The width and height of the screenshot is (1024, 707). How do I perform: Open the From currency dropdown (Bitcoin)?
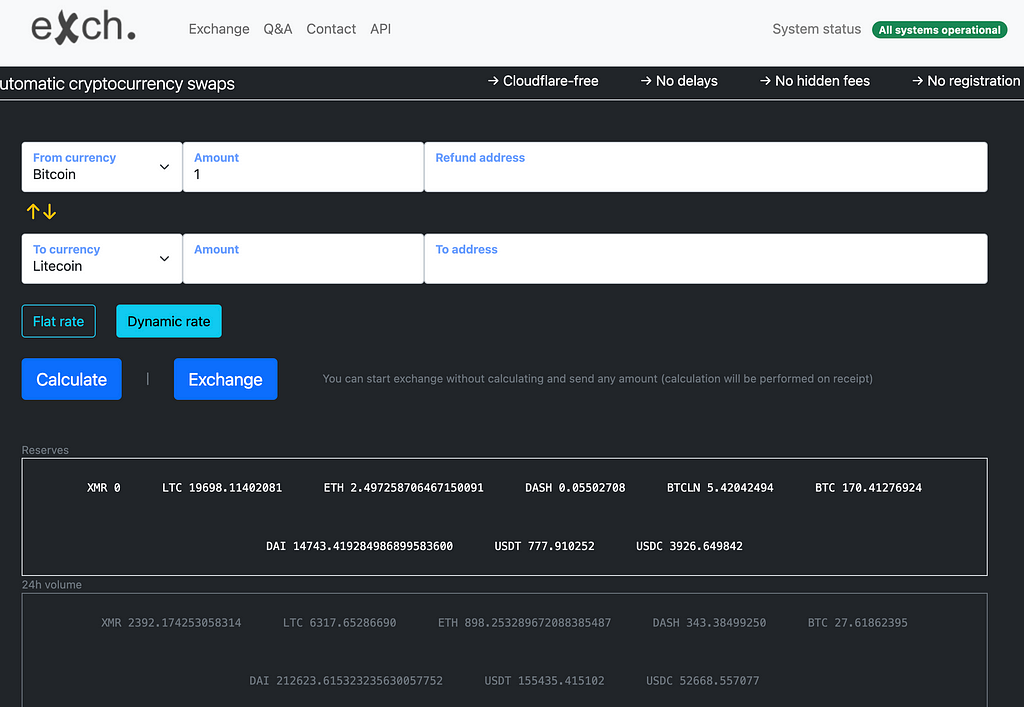pos(102,166)
